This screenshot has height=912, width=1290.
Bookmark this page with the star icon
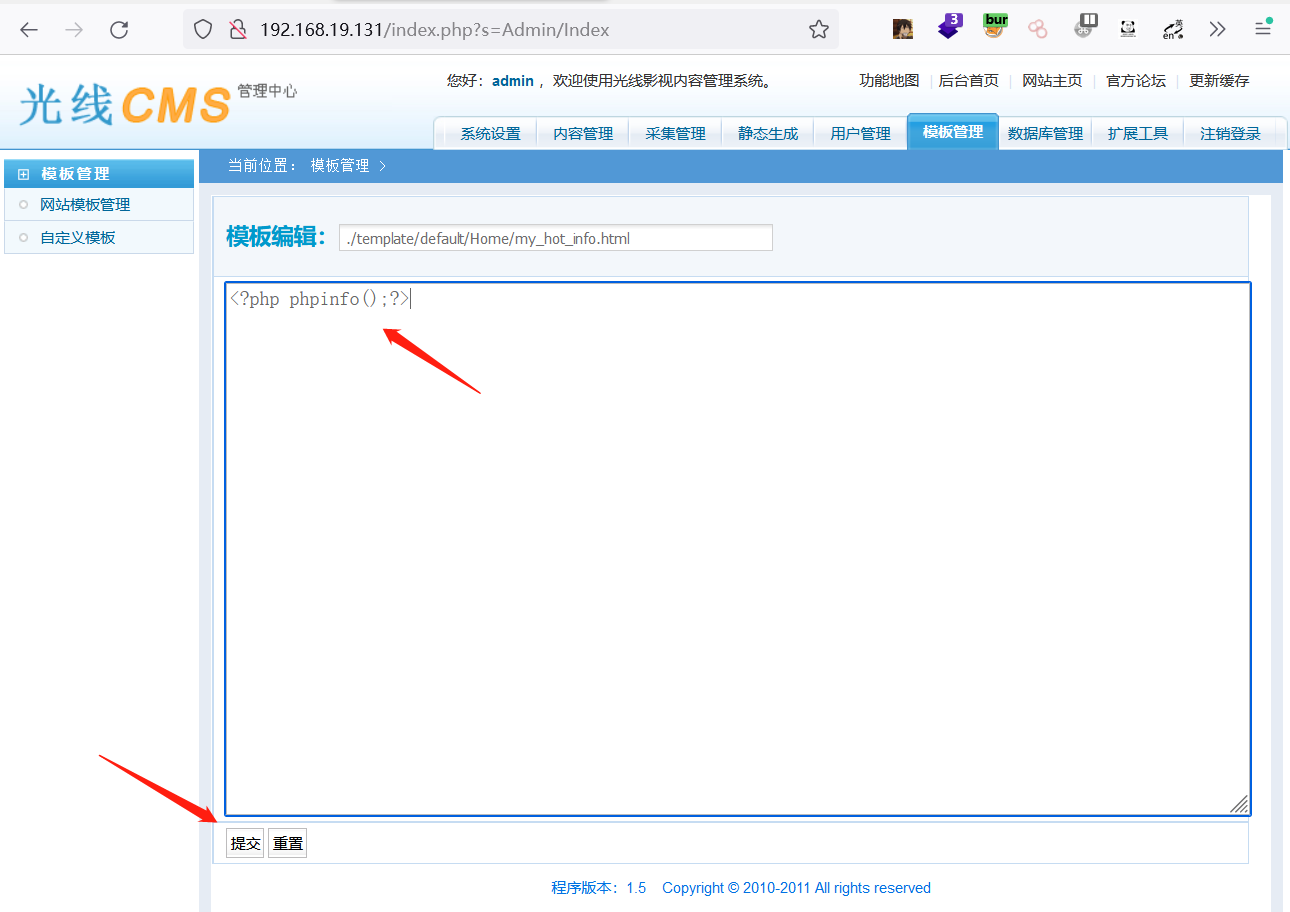pos(819,30)
